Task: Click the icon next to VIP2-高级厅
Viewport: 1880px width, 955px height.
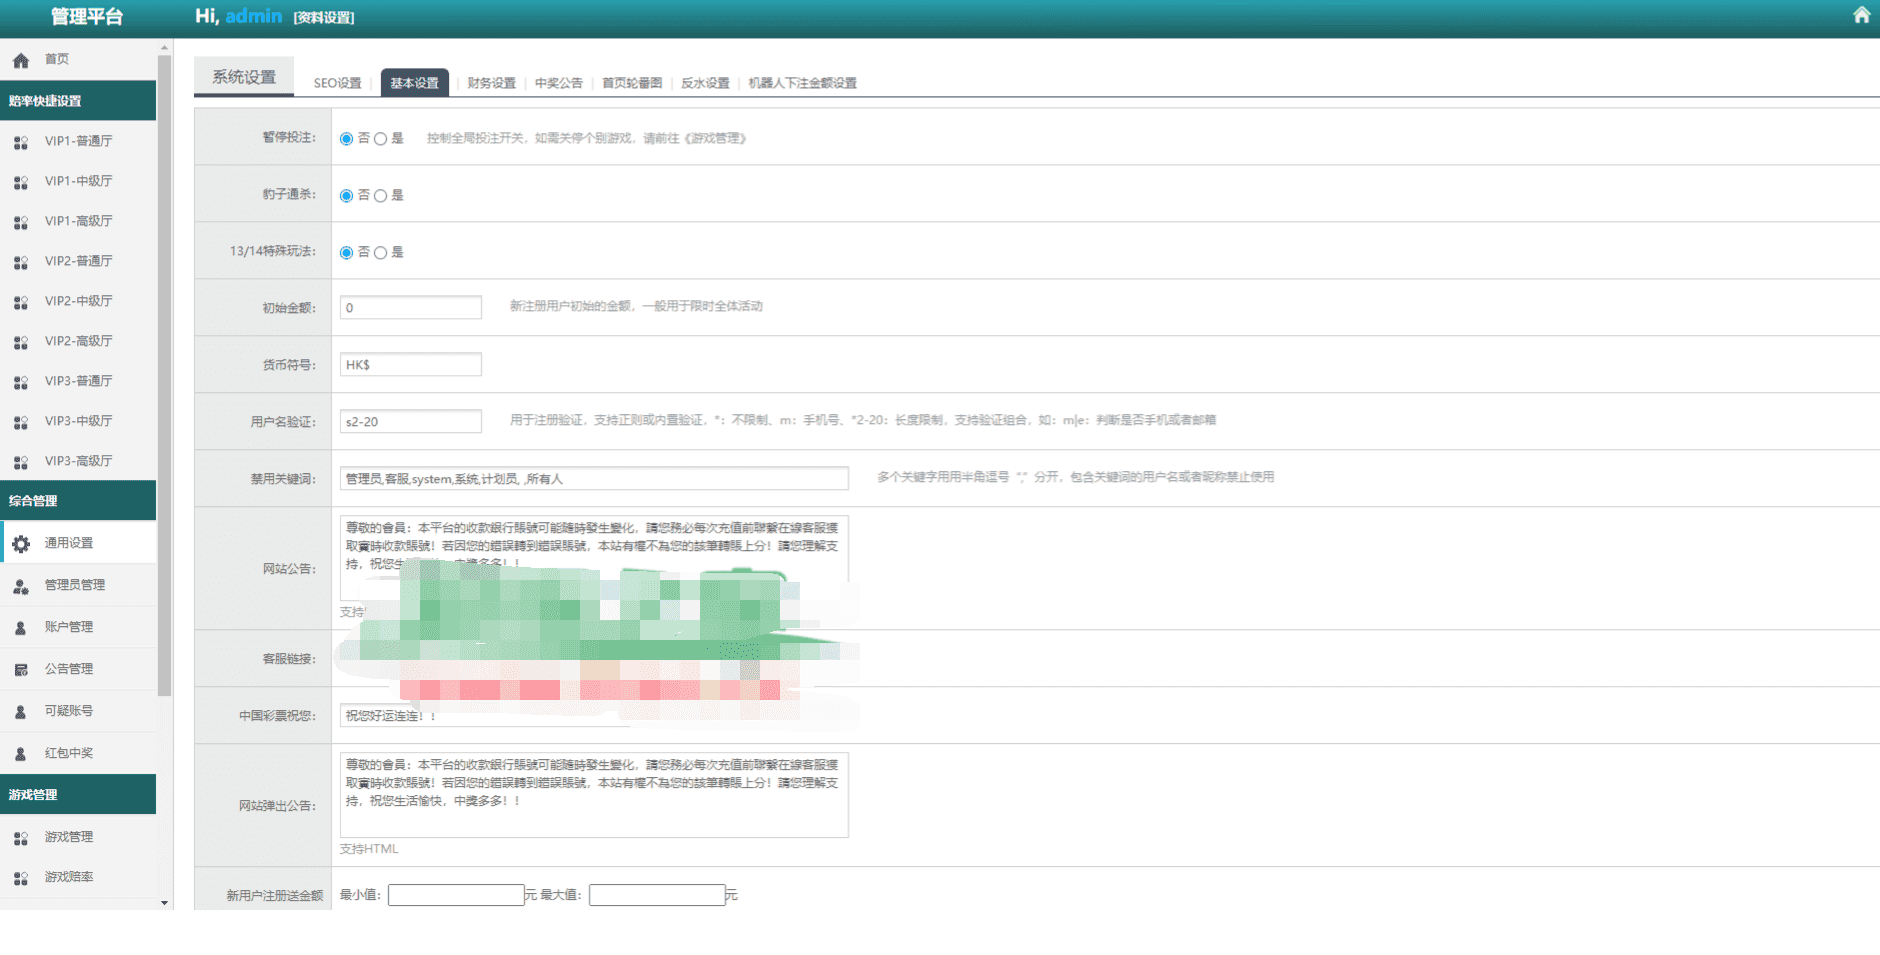Action: pyautogui.click(x=21, y=343)
